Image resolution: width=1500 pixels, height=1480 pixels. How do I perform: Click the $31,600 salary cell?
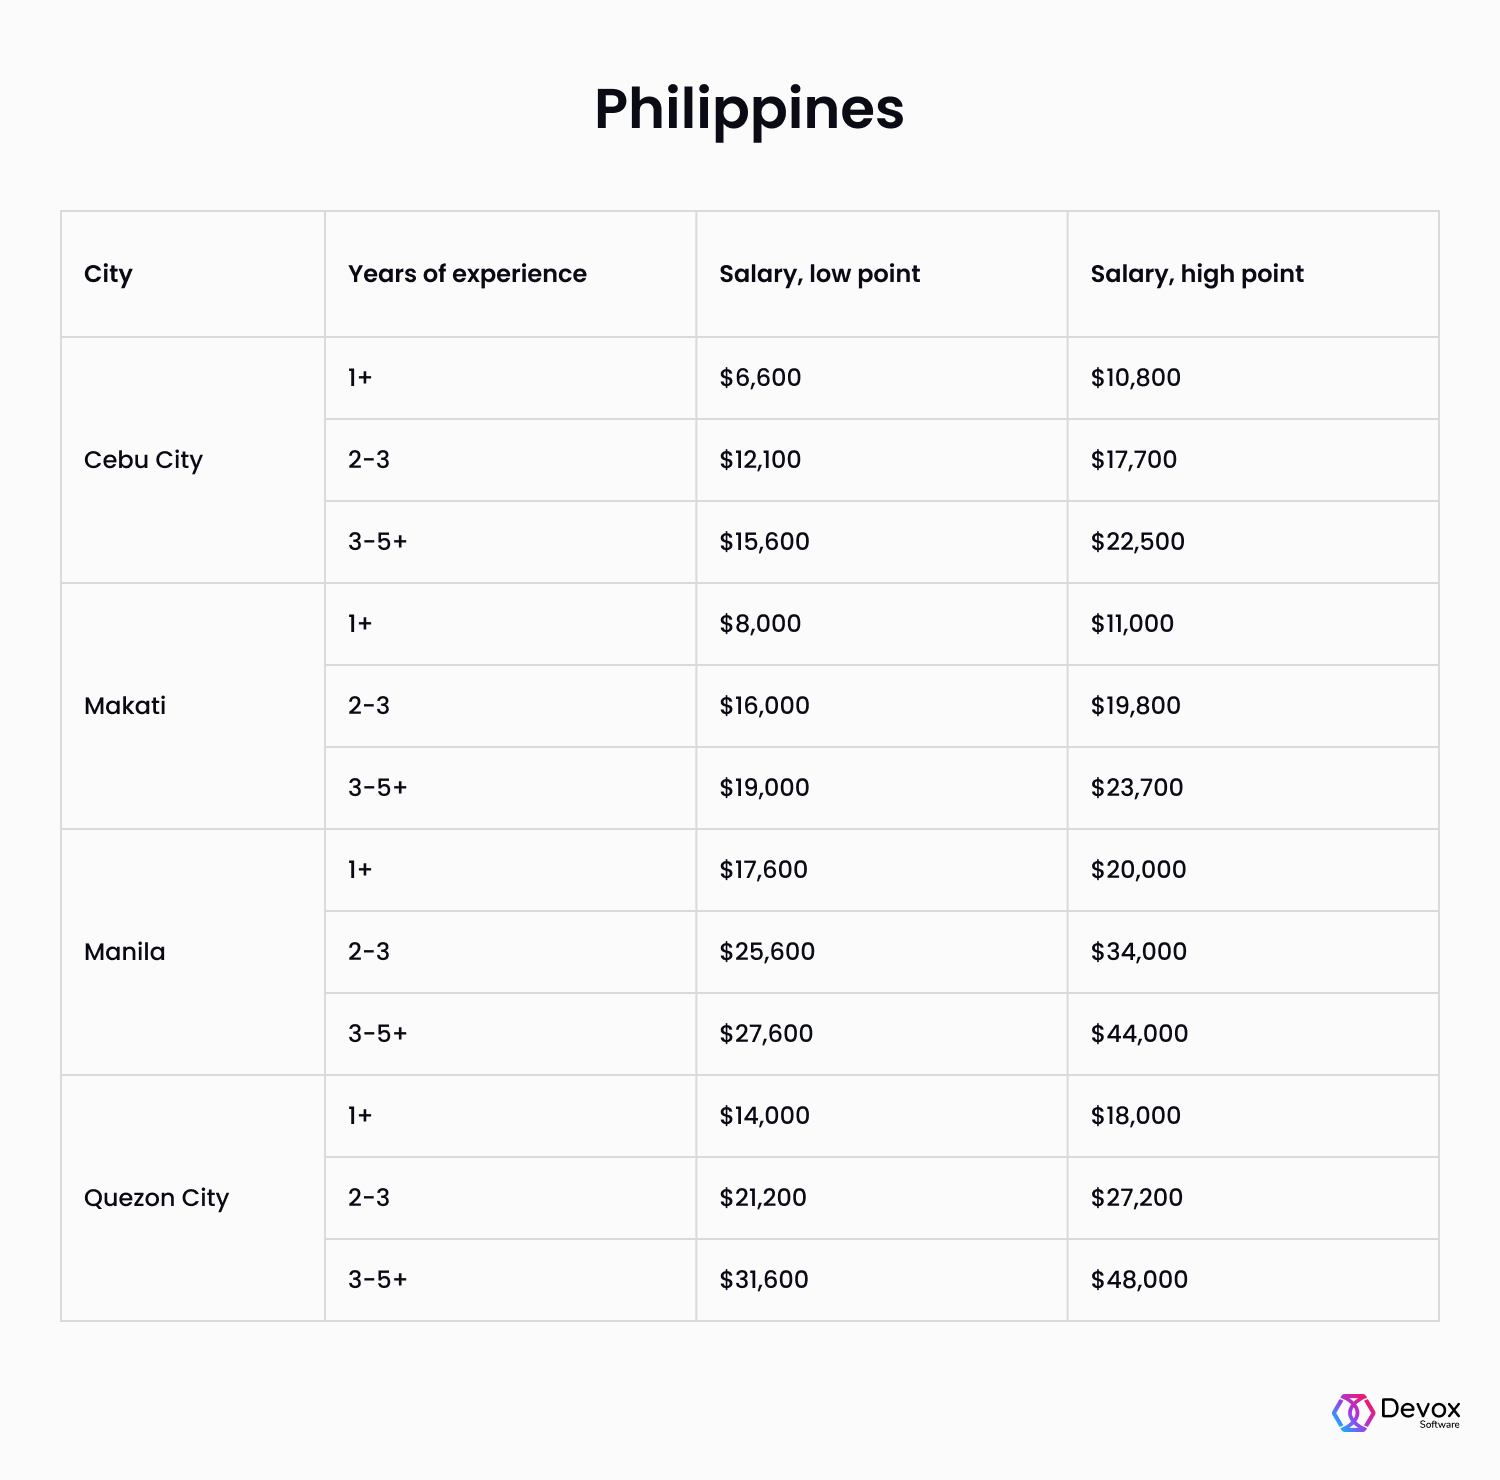pyautogui.click(x=764, y=1280)
